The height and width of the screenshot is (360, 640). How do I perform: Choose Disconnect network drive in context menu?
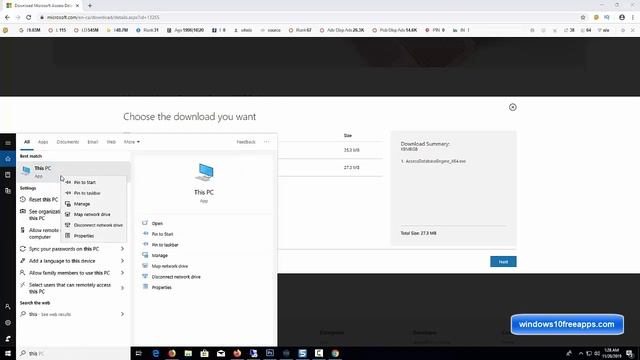[x=93, y=225]
